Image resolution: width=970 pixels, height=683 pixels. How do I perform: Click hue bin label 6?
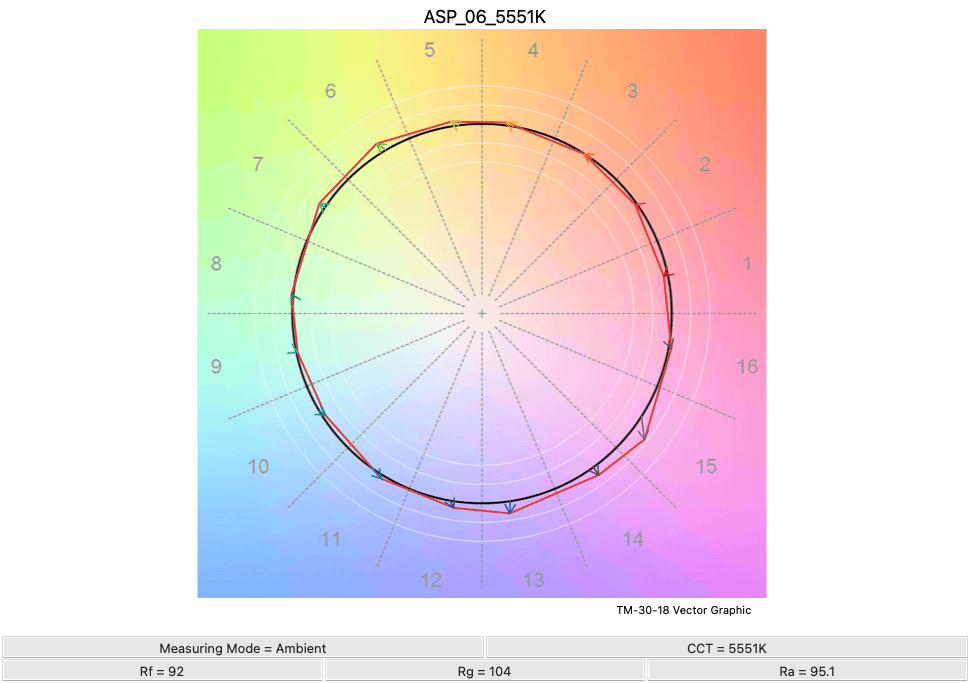(x=330, y=91)
